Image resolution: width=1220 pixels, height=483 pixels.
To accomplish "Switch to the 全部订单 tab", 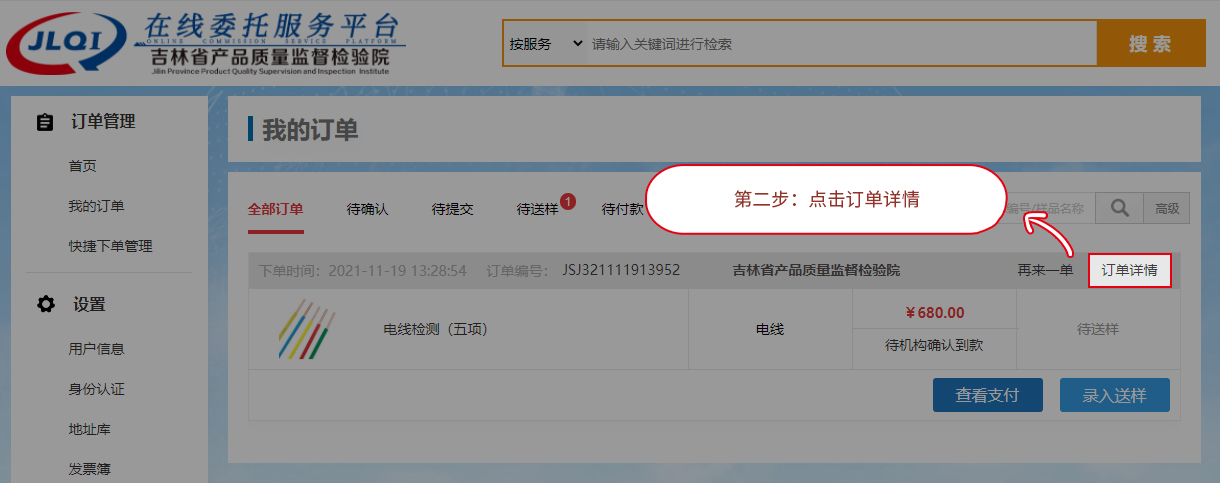I will coord(275,209).
